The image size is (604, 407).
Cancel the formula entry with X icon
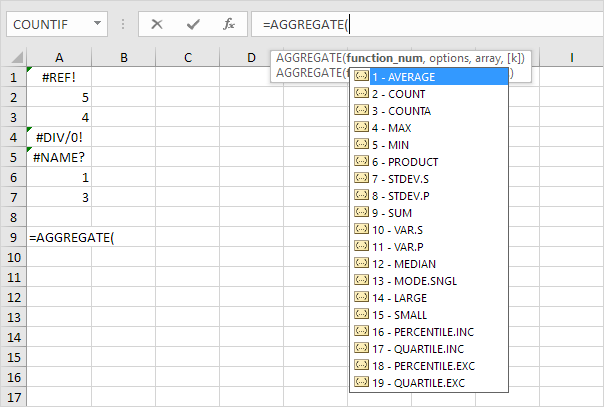tap(157, 24)
